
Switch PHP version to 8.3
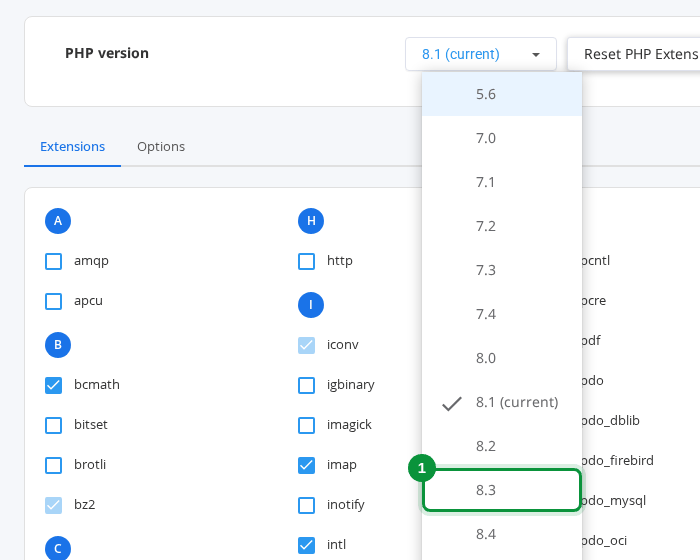502,490
